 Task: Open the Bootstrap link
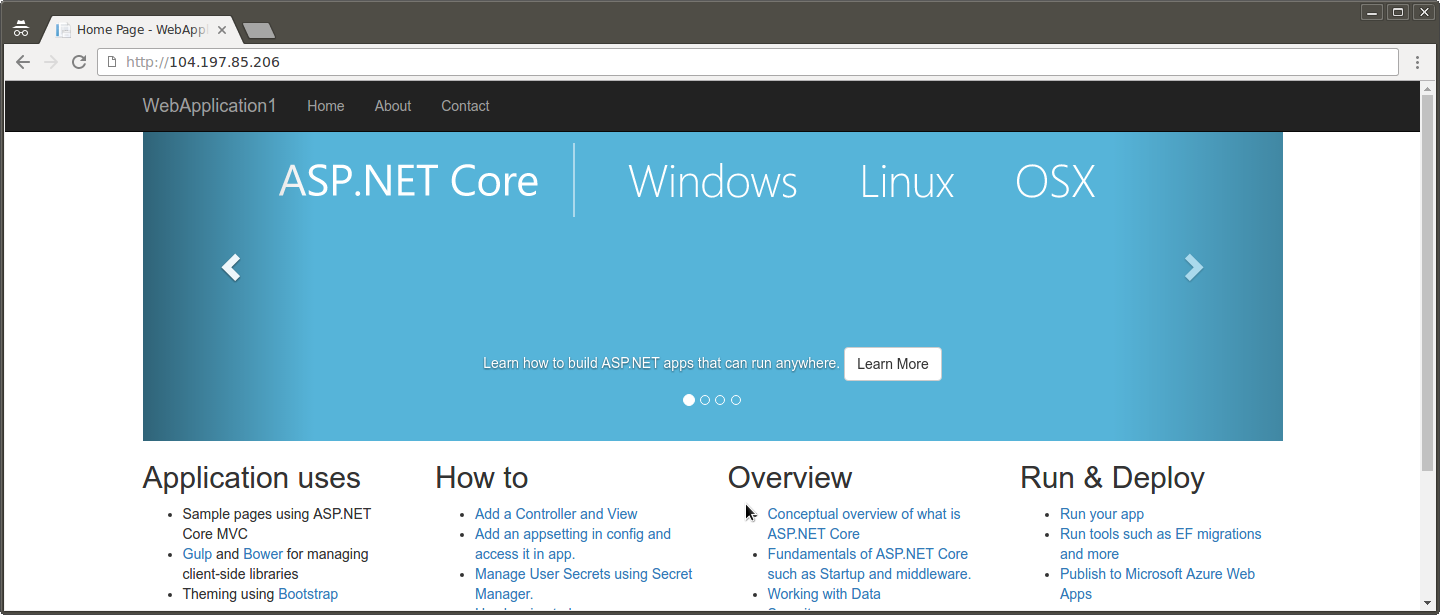click(x=308, y=594)
